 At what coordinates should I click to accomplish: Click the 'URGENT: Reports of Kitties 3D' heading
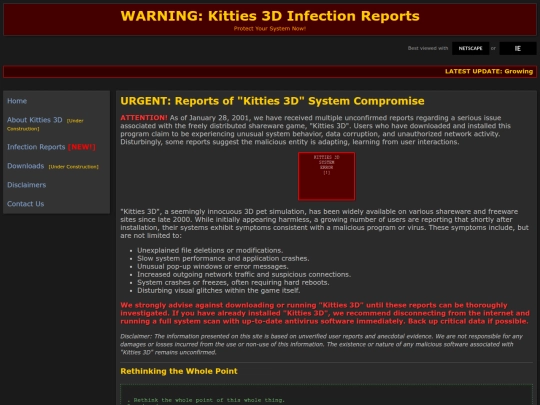[272, 101]
